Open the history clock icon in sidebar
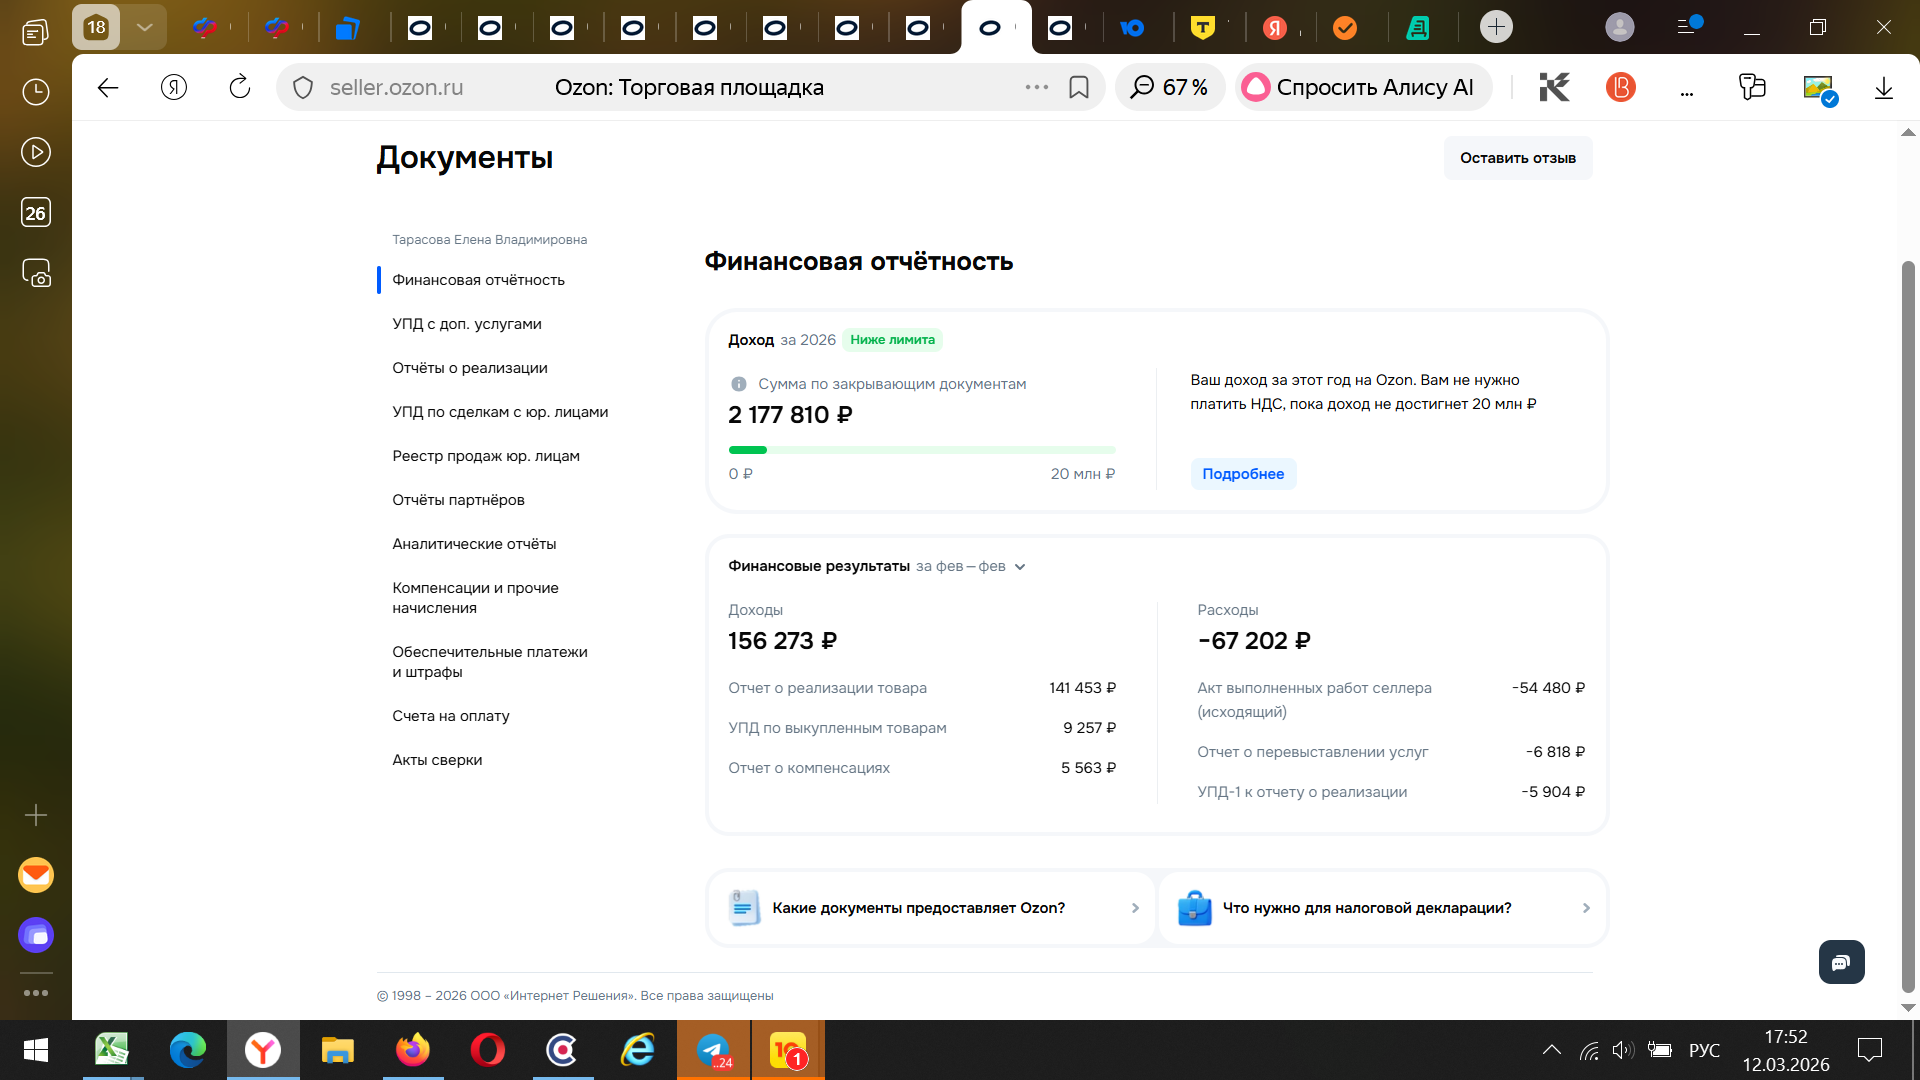The image size is (1920, 1080). pyautogui.click(x=36, y=92)
